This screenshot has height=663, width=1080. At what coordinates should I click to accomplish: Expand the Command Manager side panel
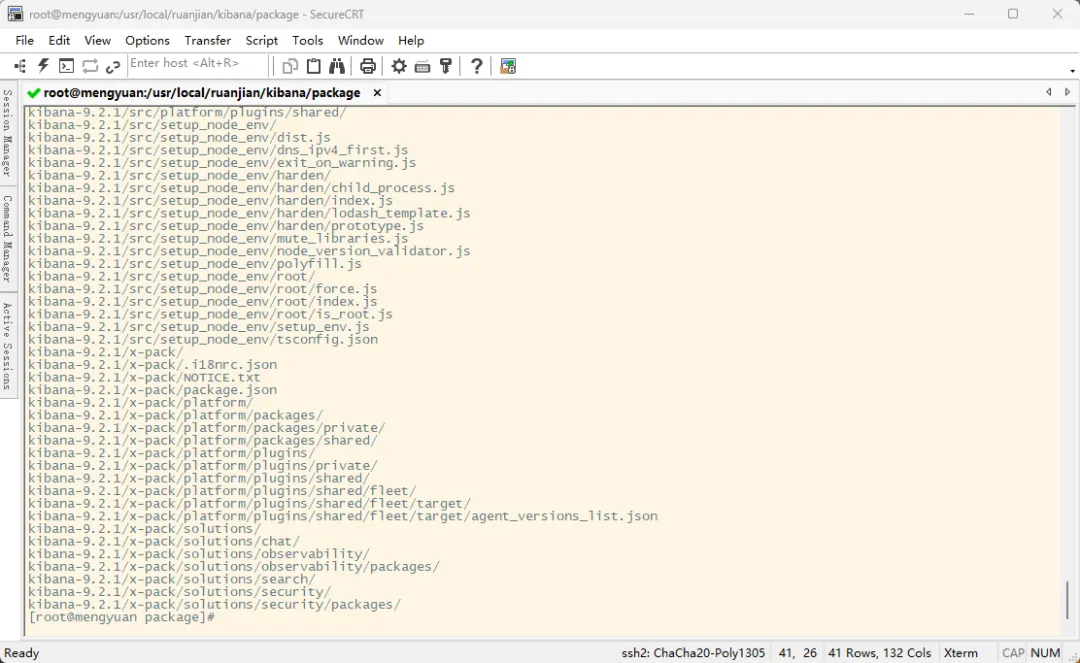tap(7, 238)
